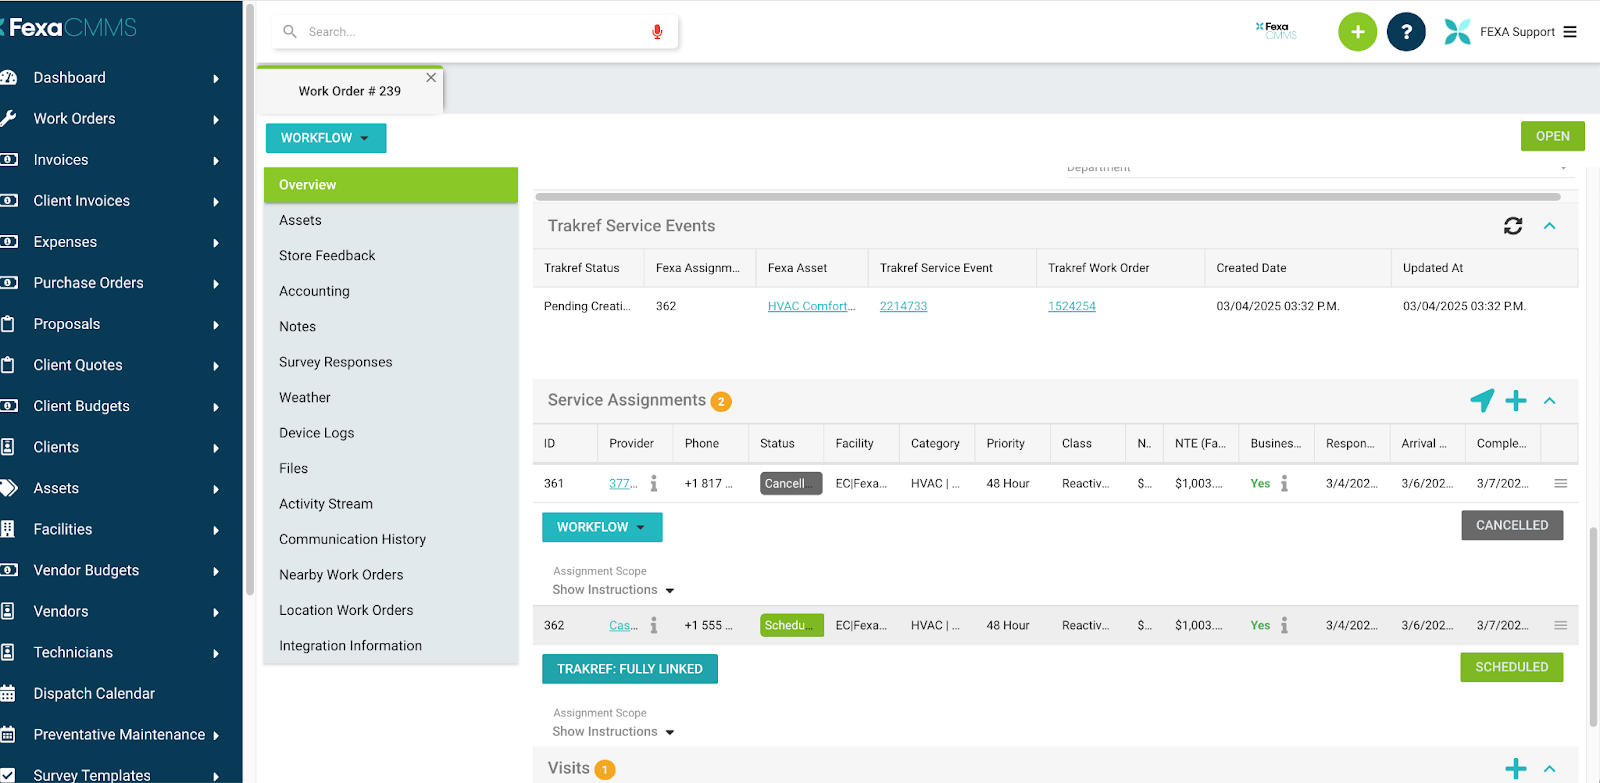This screenshot has height=783, width=1600.
Task: Refresh Trakref Service Events
Action: click(x=1513, y=226)
